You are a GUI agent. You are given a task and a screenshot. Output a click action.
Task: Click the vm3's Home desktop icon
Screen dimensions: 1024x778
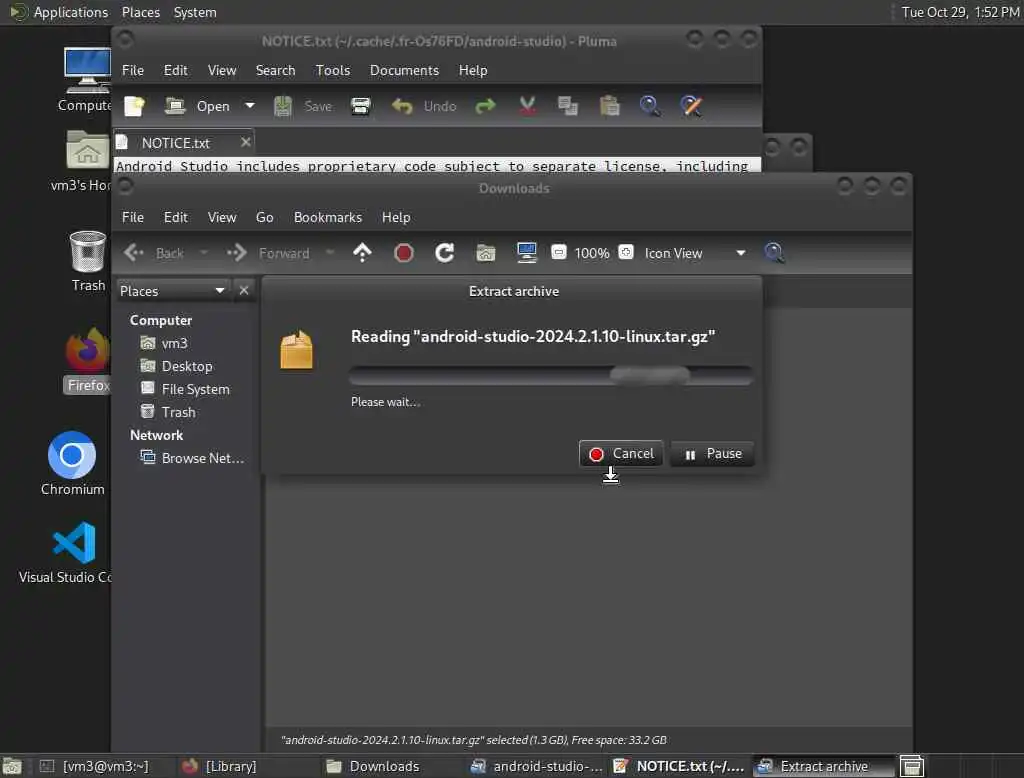(x=82, y=161)
